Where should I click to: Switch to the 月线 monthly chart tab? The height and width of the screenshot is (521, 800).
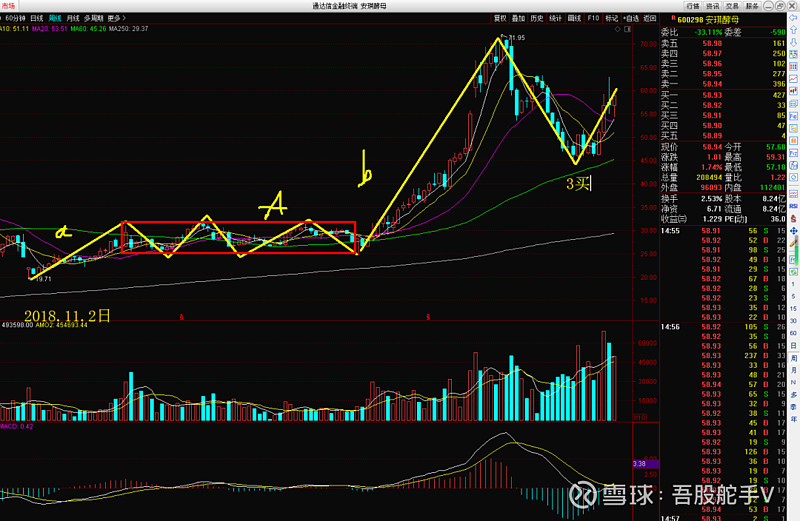point(73,18)
